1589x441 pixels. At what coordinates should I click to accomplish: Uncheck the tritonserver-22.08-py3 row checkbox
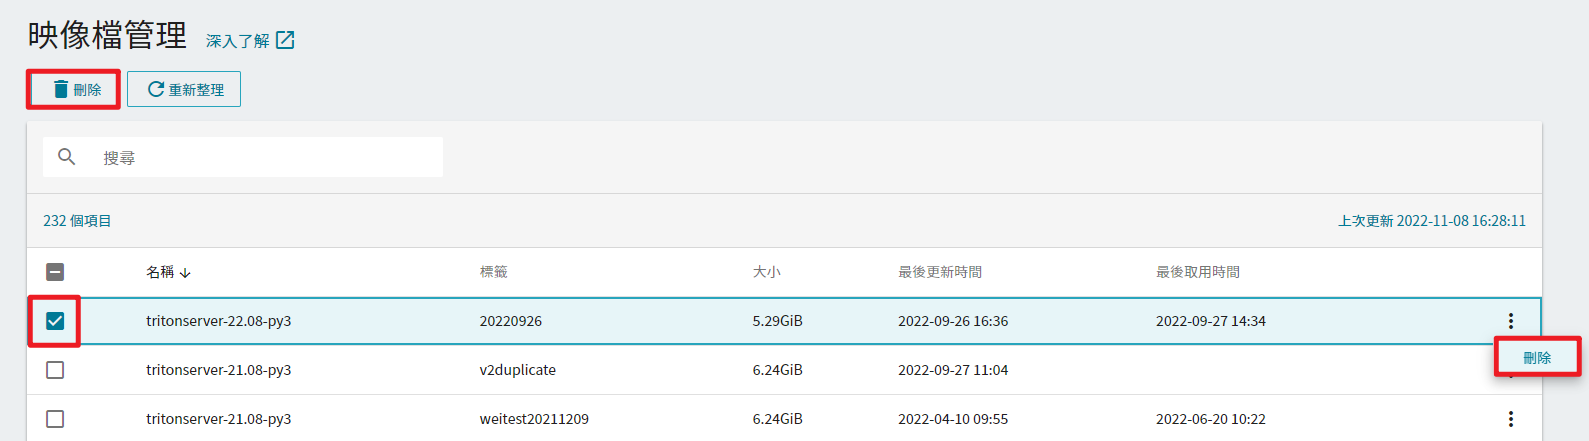[x=55, y=321]
